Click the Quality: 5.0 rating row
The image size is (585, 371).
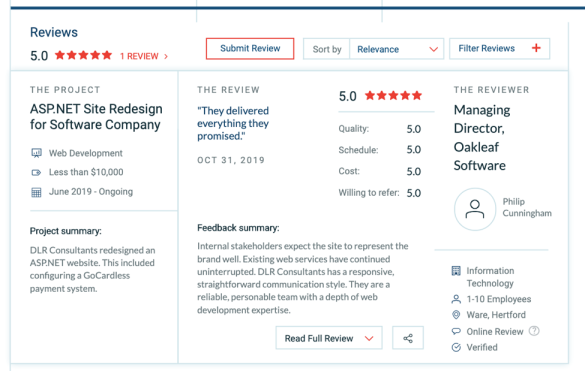click(380, 129)
